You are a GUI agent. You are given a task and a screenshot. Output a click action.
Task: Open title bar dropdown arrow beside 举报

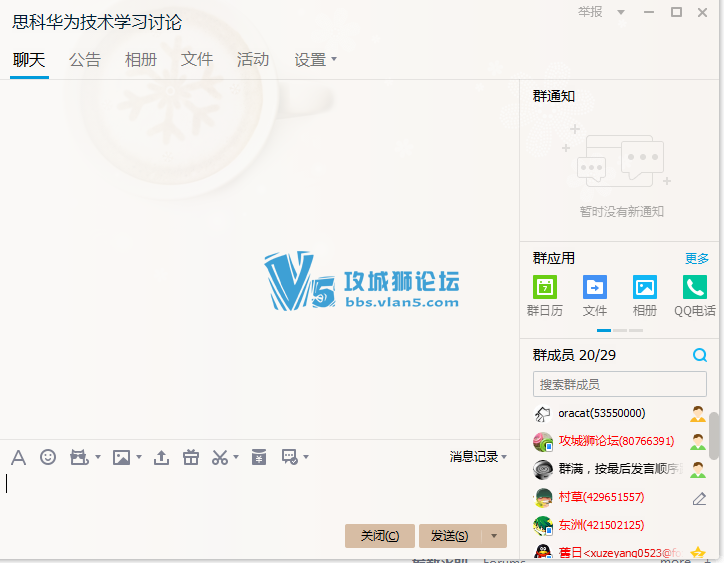coord(621,12)
